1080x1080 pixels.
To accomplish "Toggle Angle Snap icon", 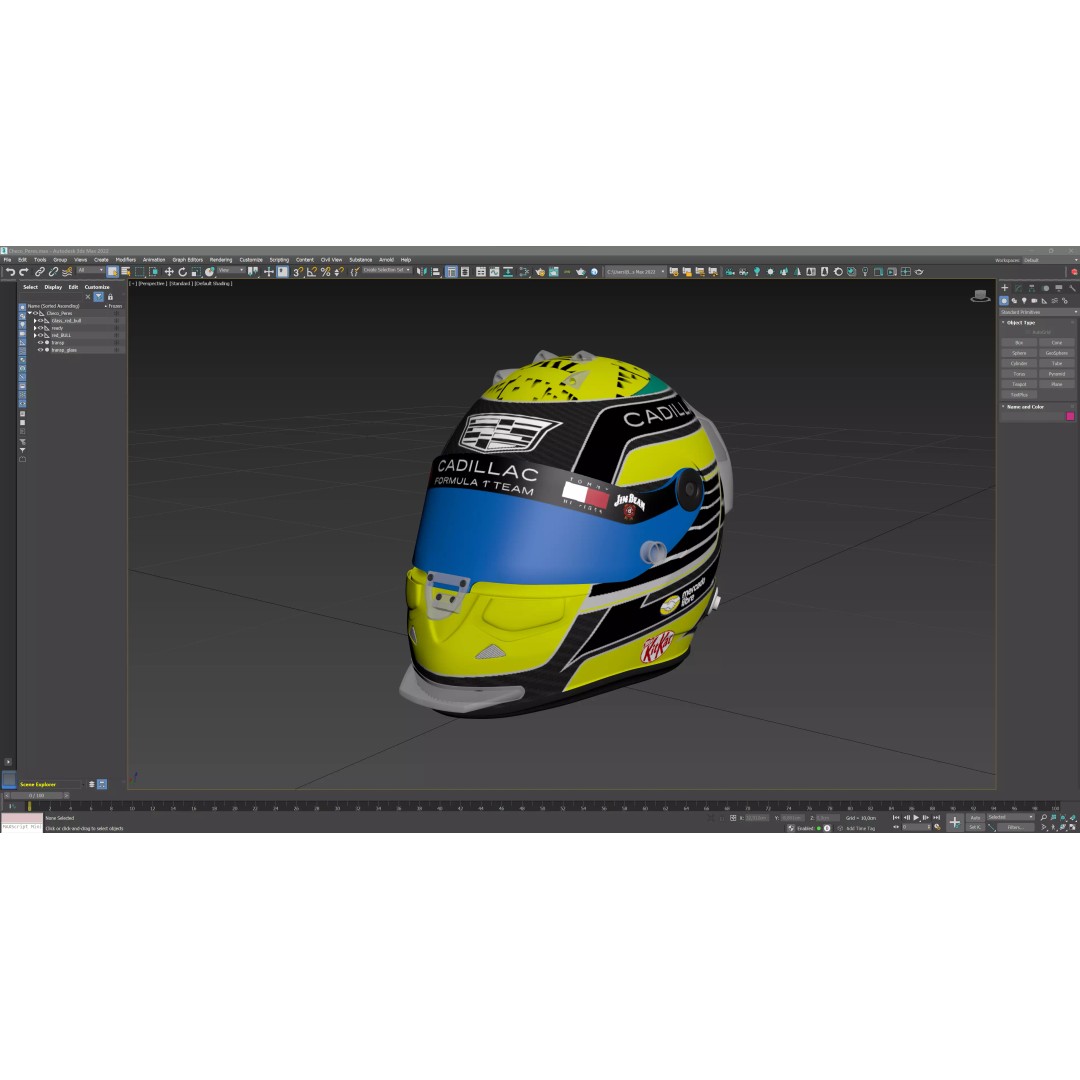I will pyautogui.click(x=311, y=271).
